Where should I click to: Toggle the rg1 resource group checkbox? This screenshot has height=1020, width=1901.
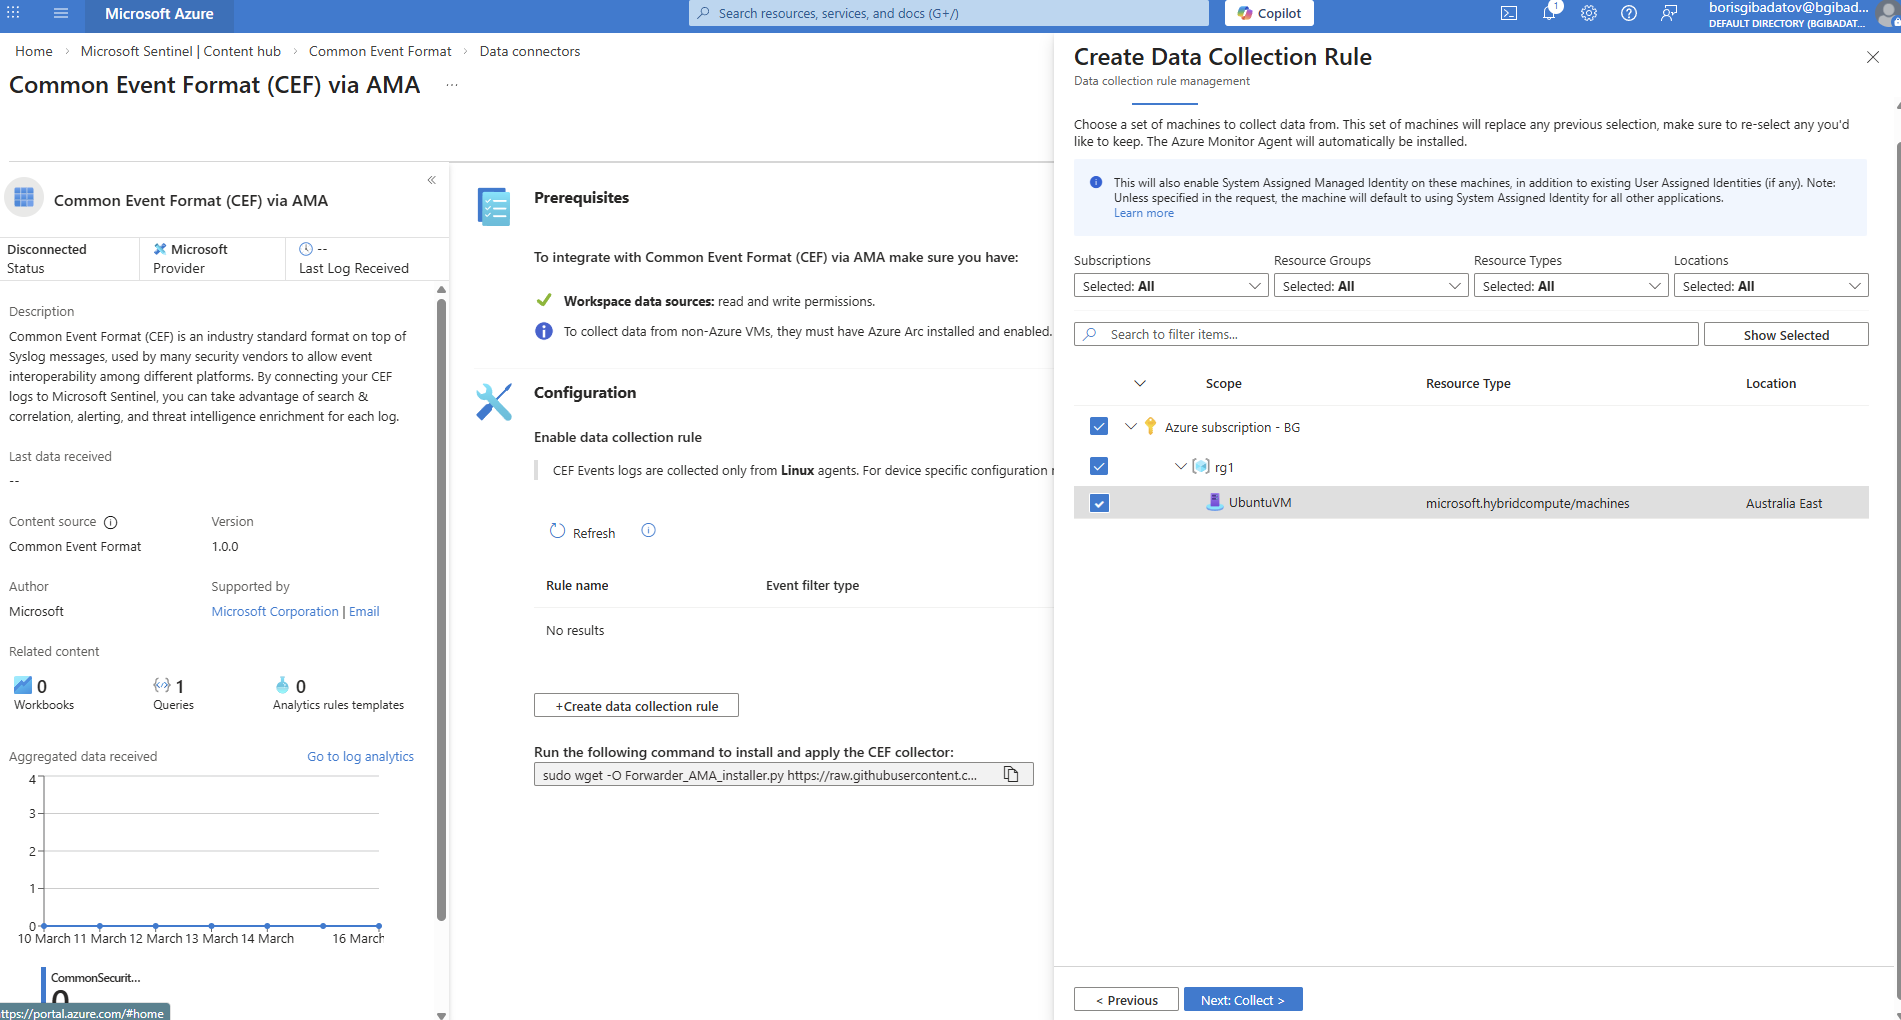[x=1099, y=467]
